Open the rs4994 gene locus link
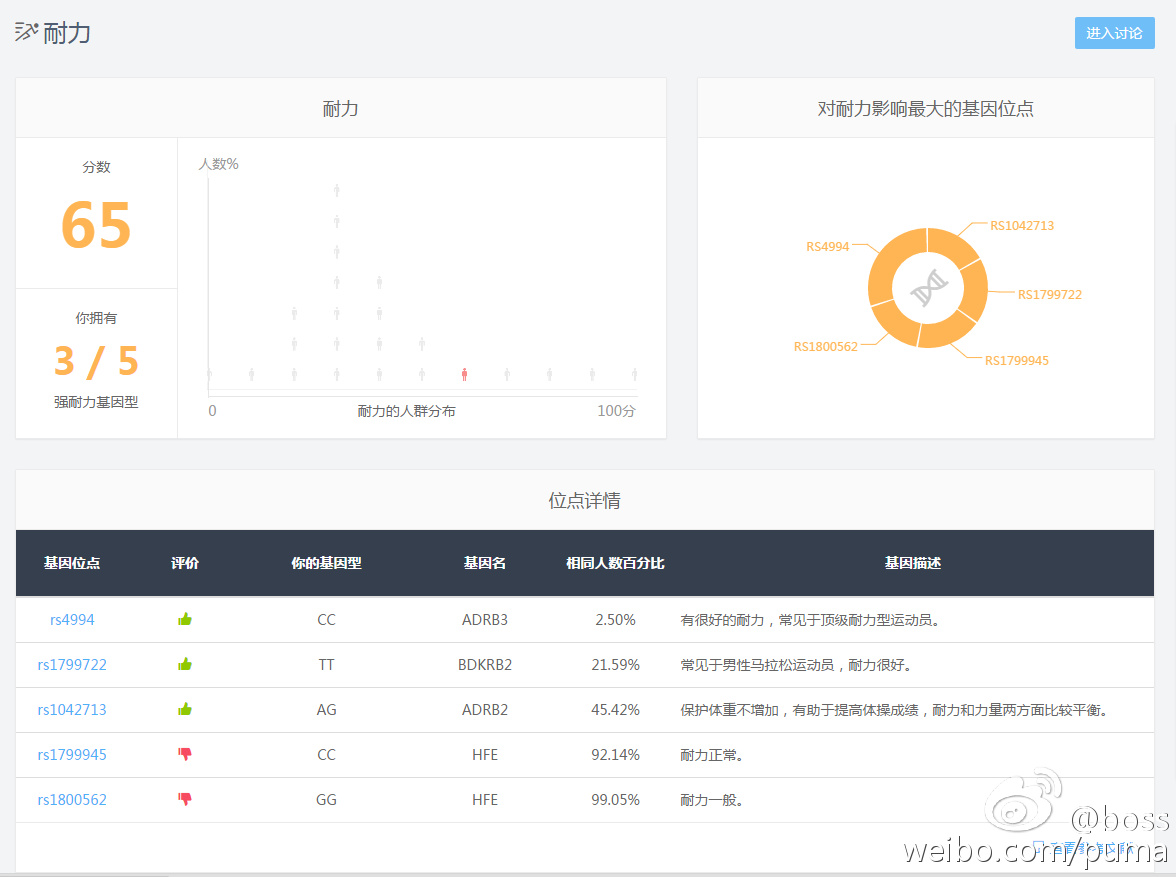 click(x=72, y=620)
